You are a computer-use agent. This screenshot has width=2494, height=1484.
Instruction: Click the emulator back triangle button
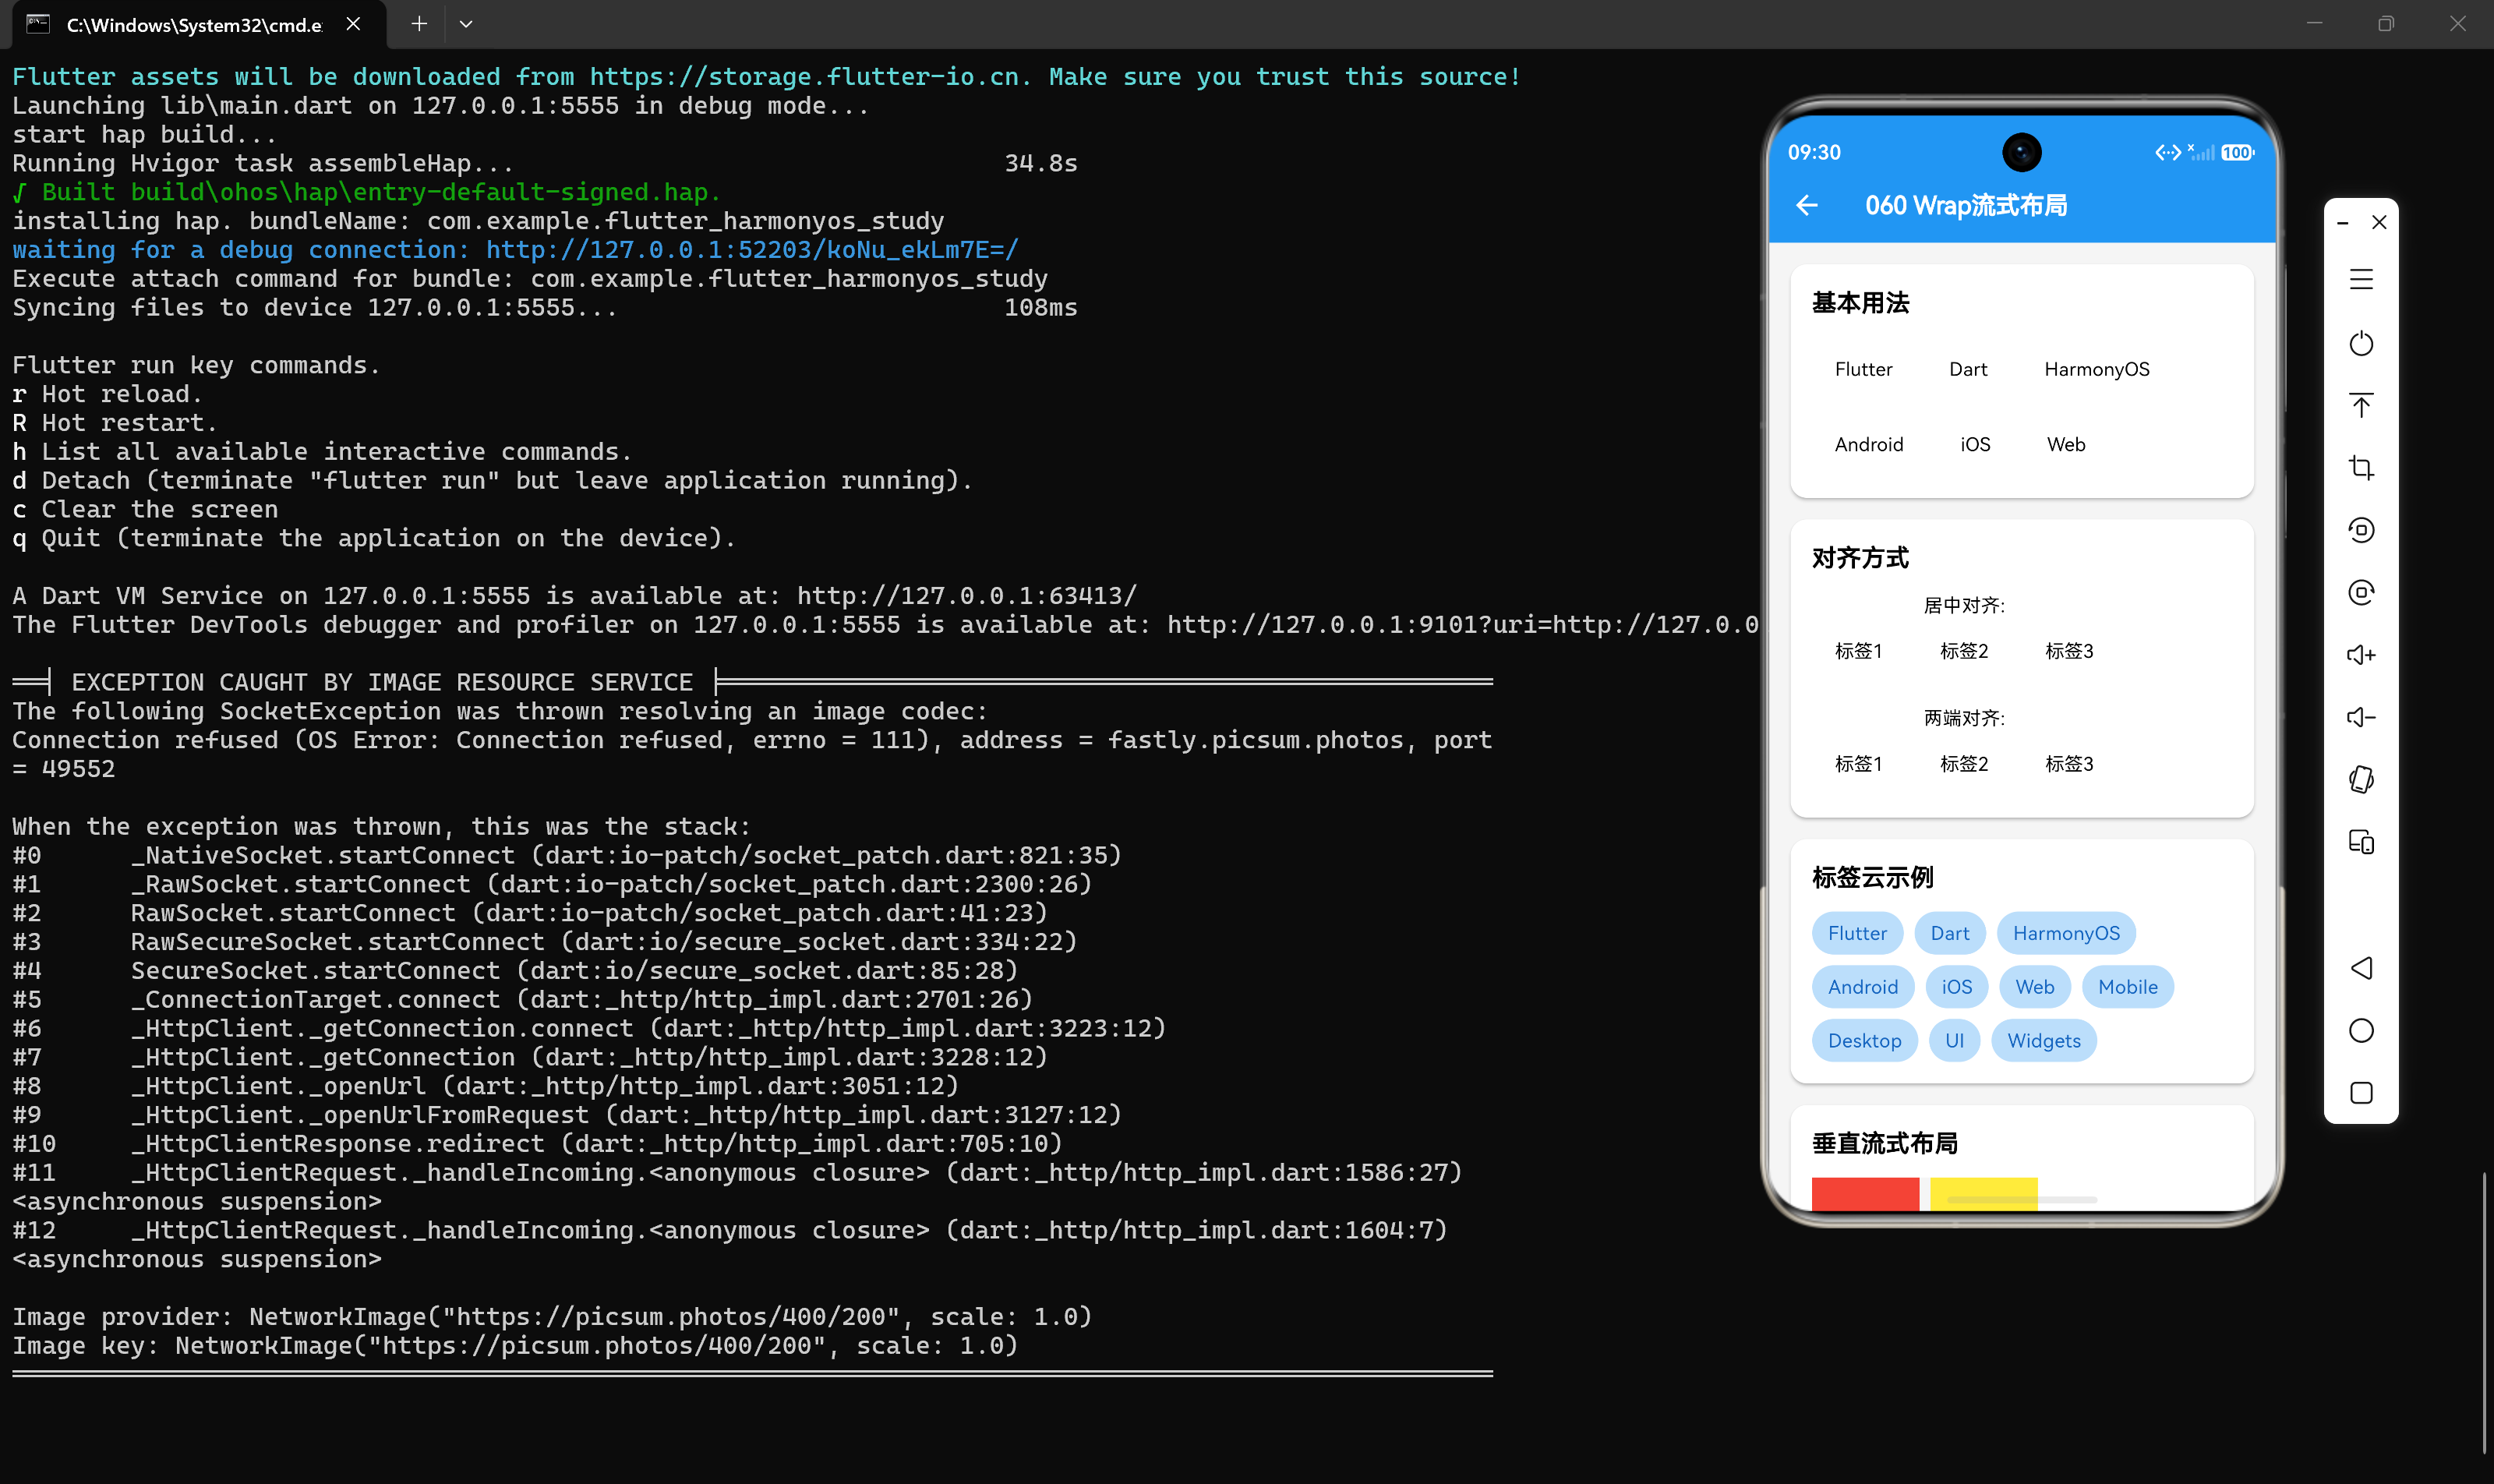2361,968
